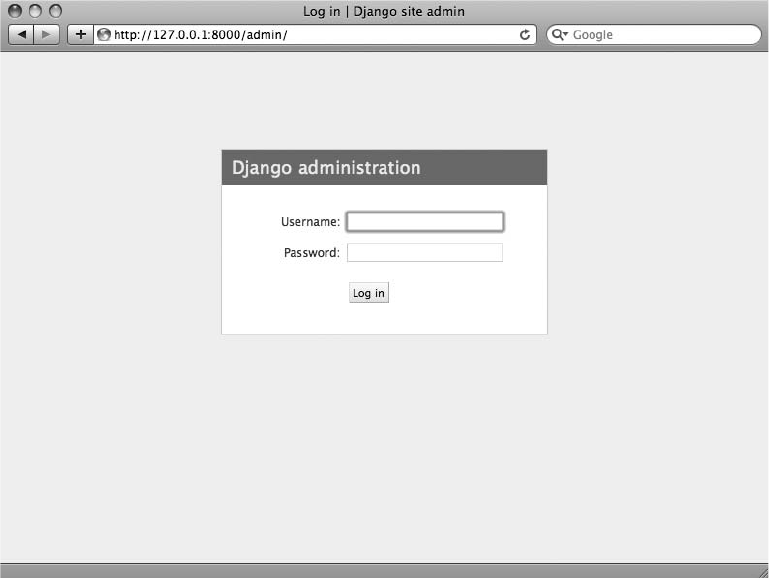Focus the Username input field
Image resolution: width=769 pixels, height=578 pixels.
(425, 222)
